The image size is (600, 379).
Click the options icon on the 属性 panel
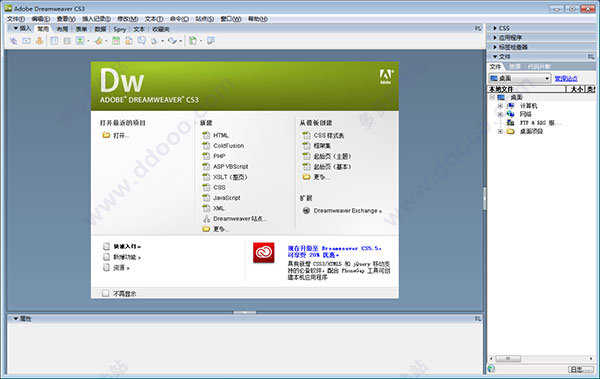478,319
